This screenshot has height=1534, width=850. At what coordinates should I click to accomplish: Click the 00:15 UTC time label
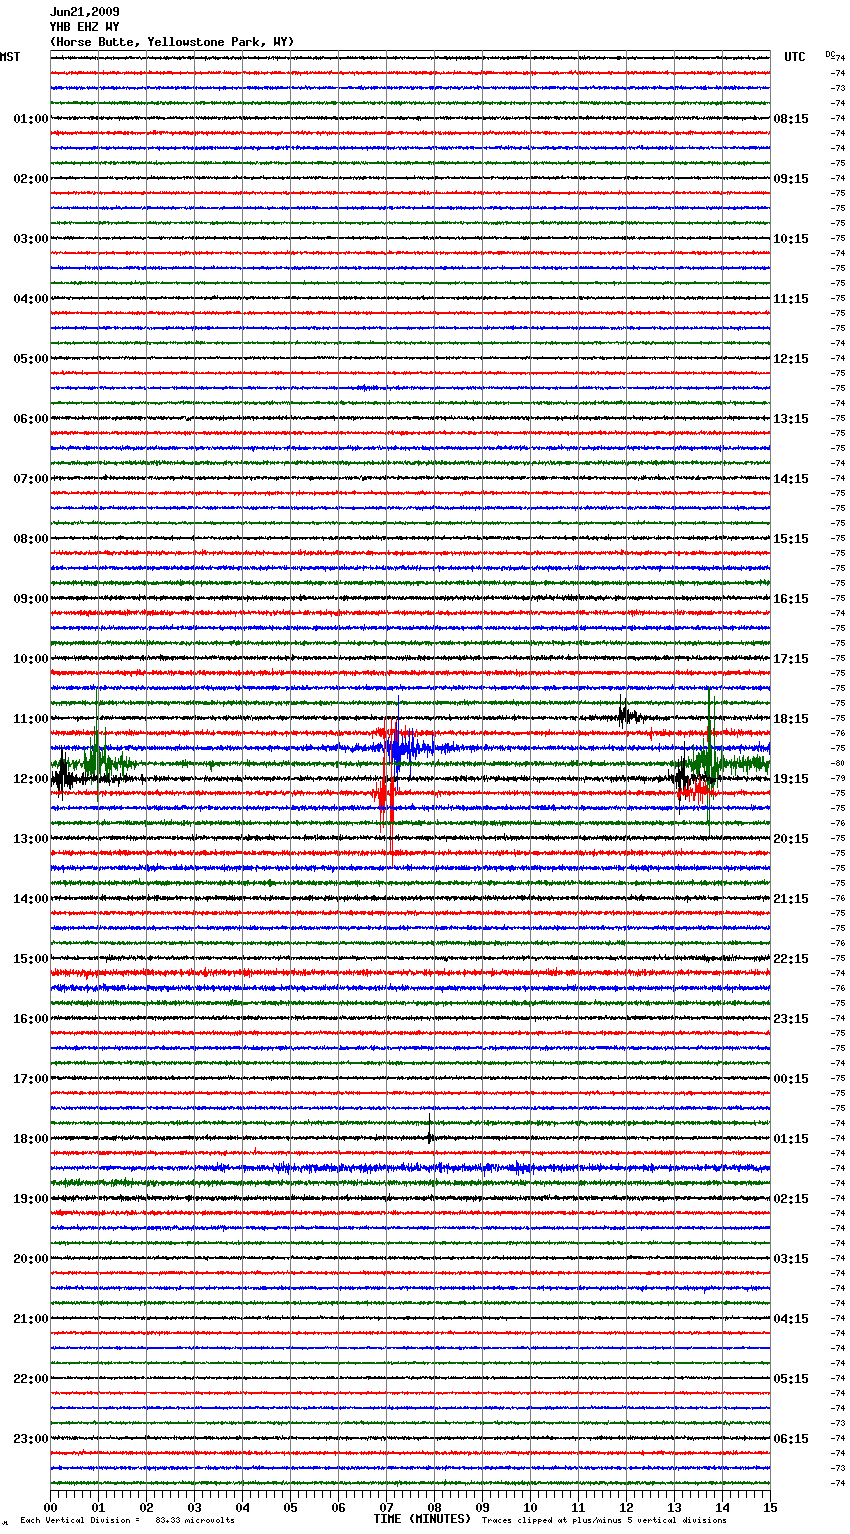click(x=791, y=1079)
